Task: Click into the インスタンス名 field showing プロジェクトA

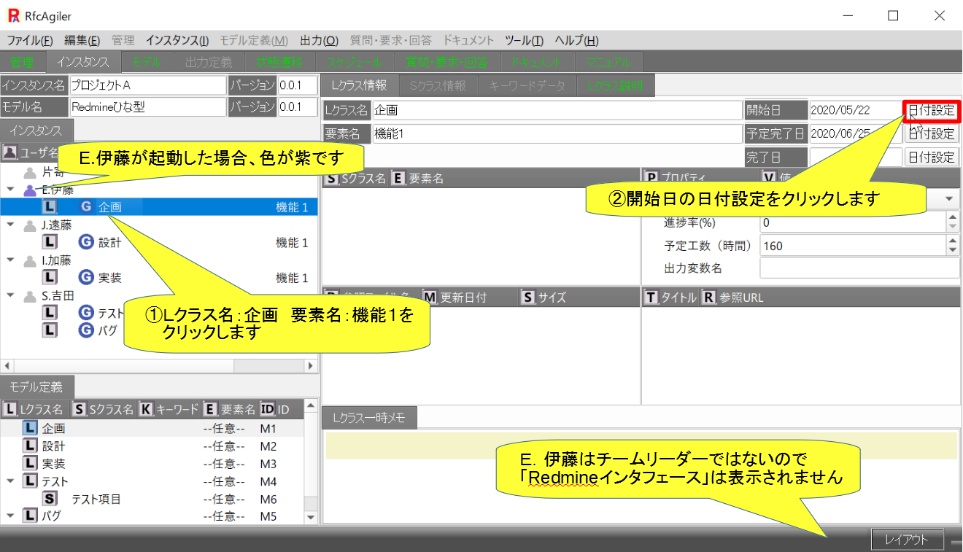Action: [x=147, y=85]
